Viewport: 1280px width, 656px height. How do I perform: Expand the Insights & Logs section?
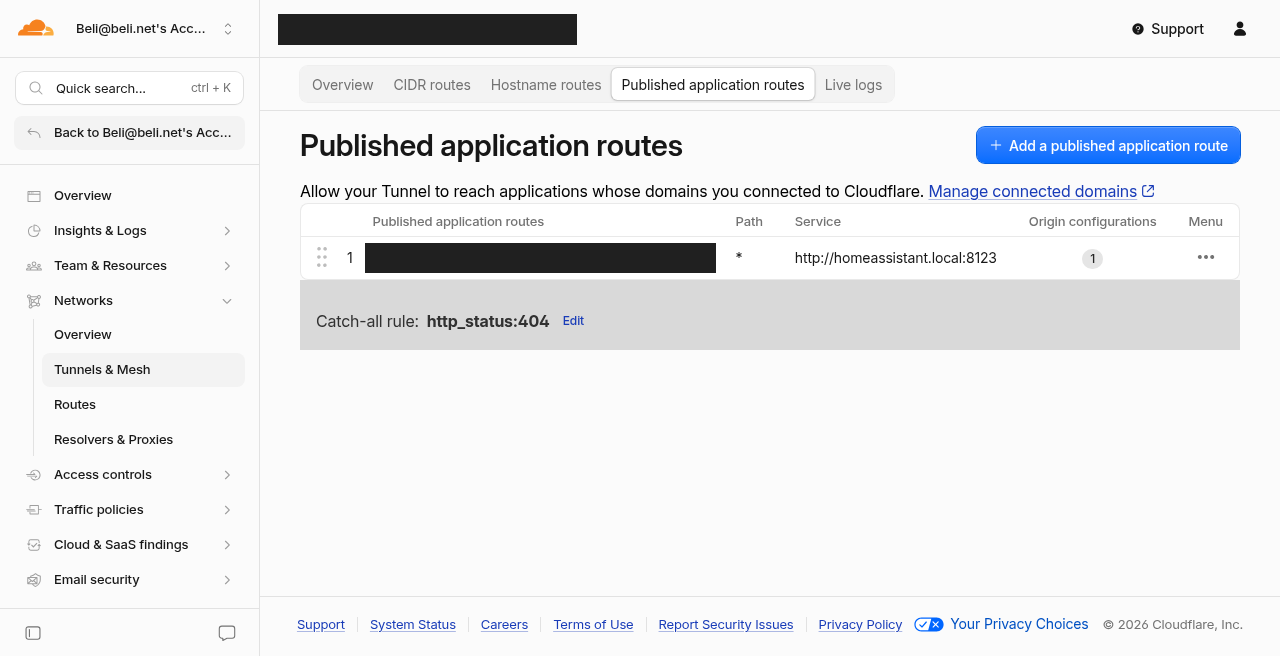(x=227, y=231)
